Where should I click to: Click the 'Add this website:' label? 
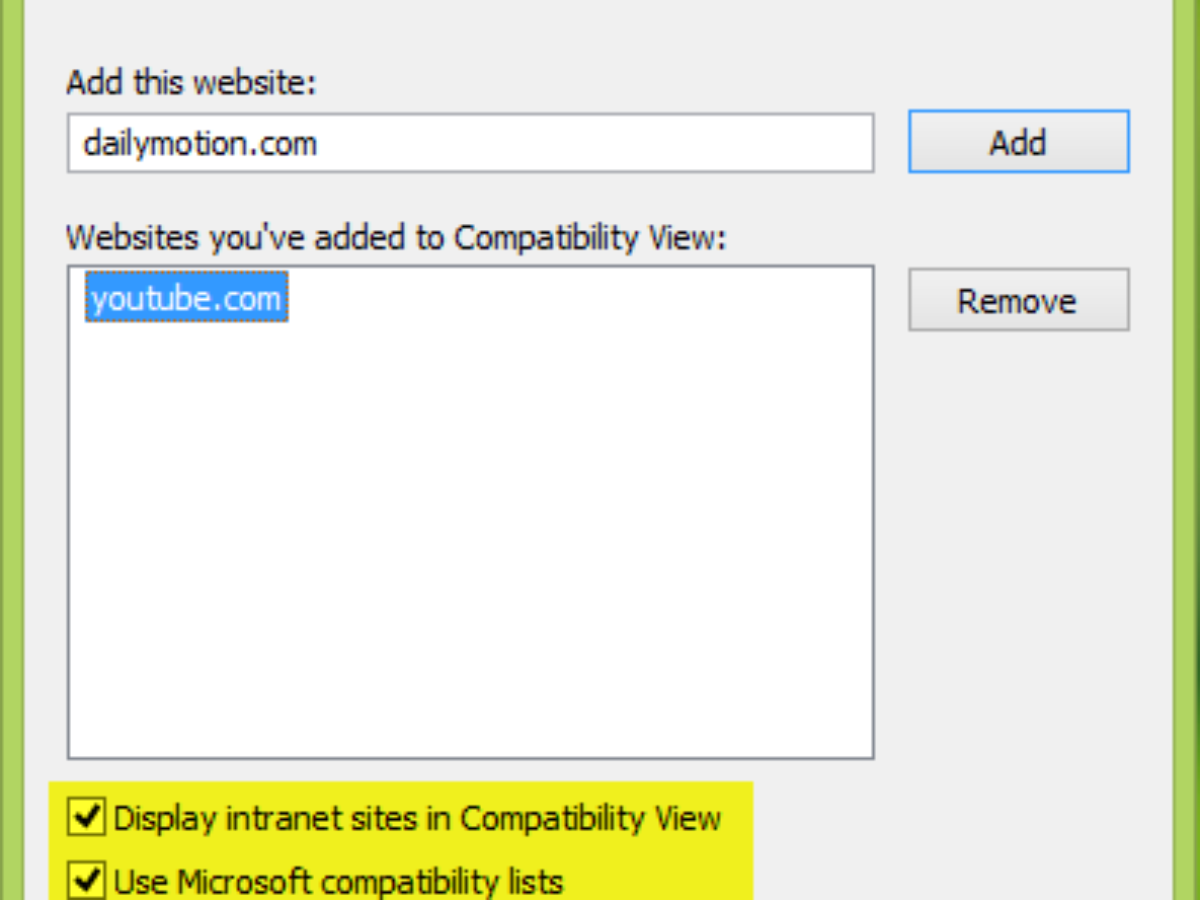click(191, 82)
